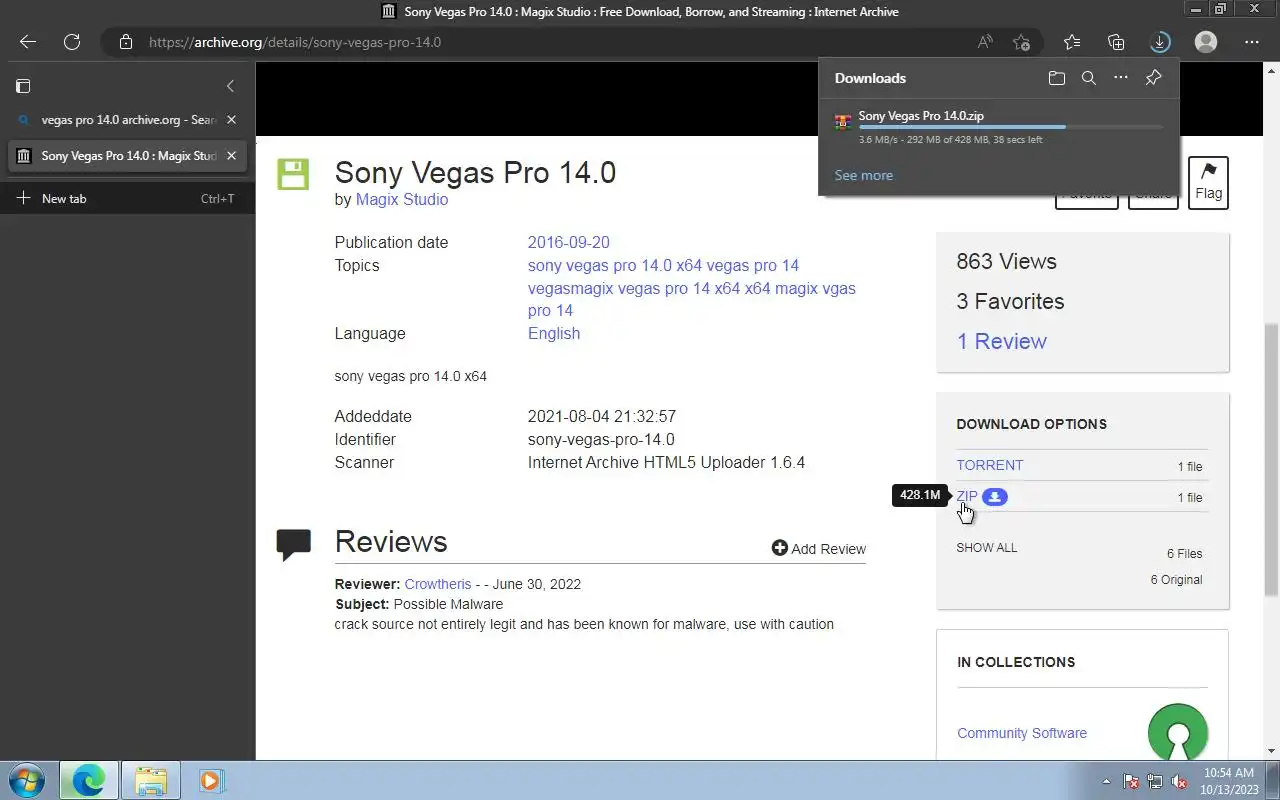The height and width of the screenshot is (800, 1280).
Task: Click the 3 Favorites text
Action: tap(1010, 301)
